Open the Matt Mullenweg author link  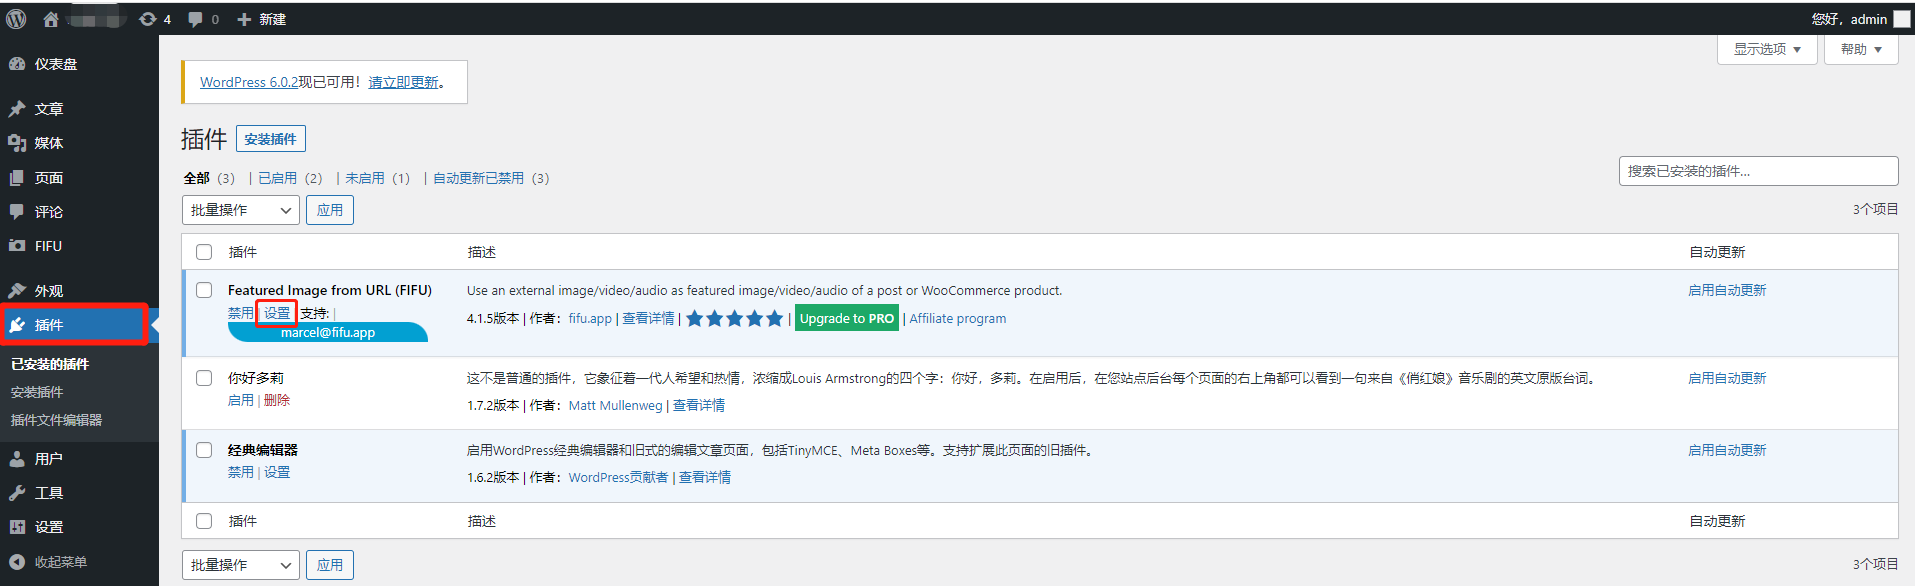point(616,405)
